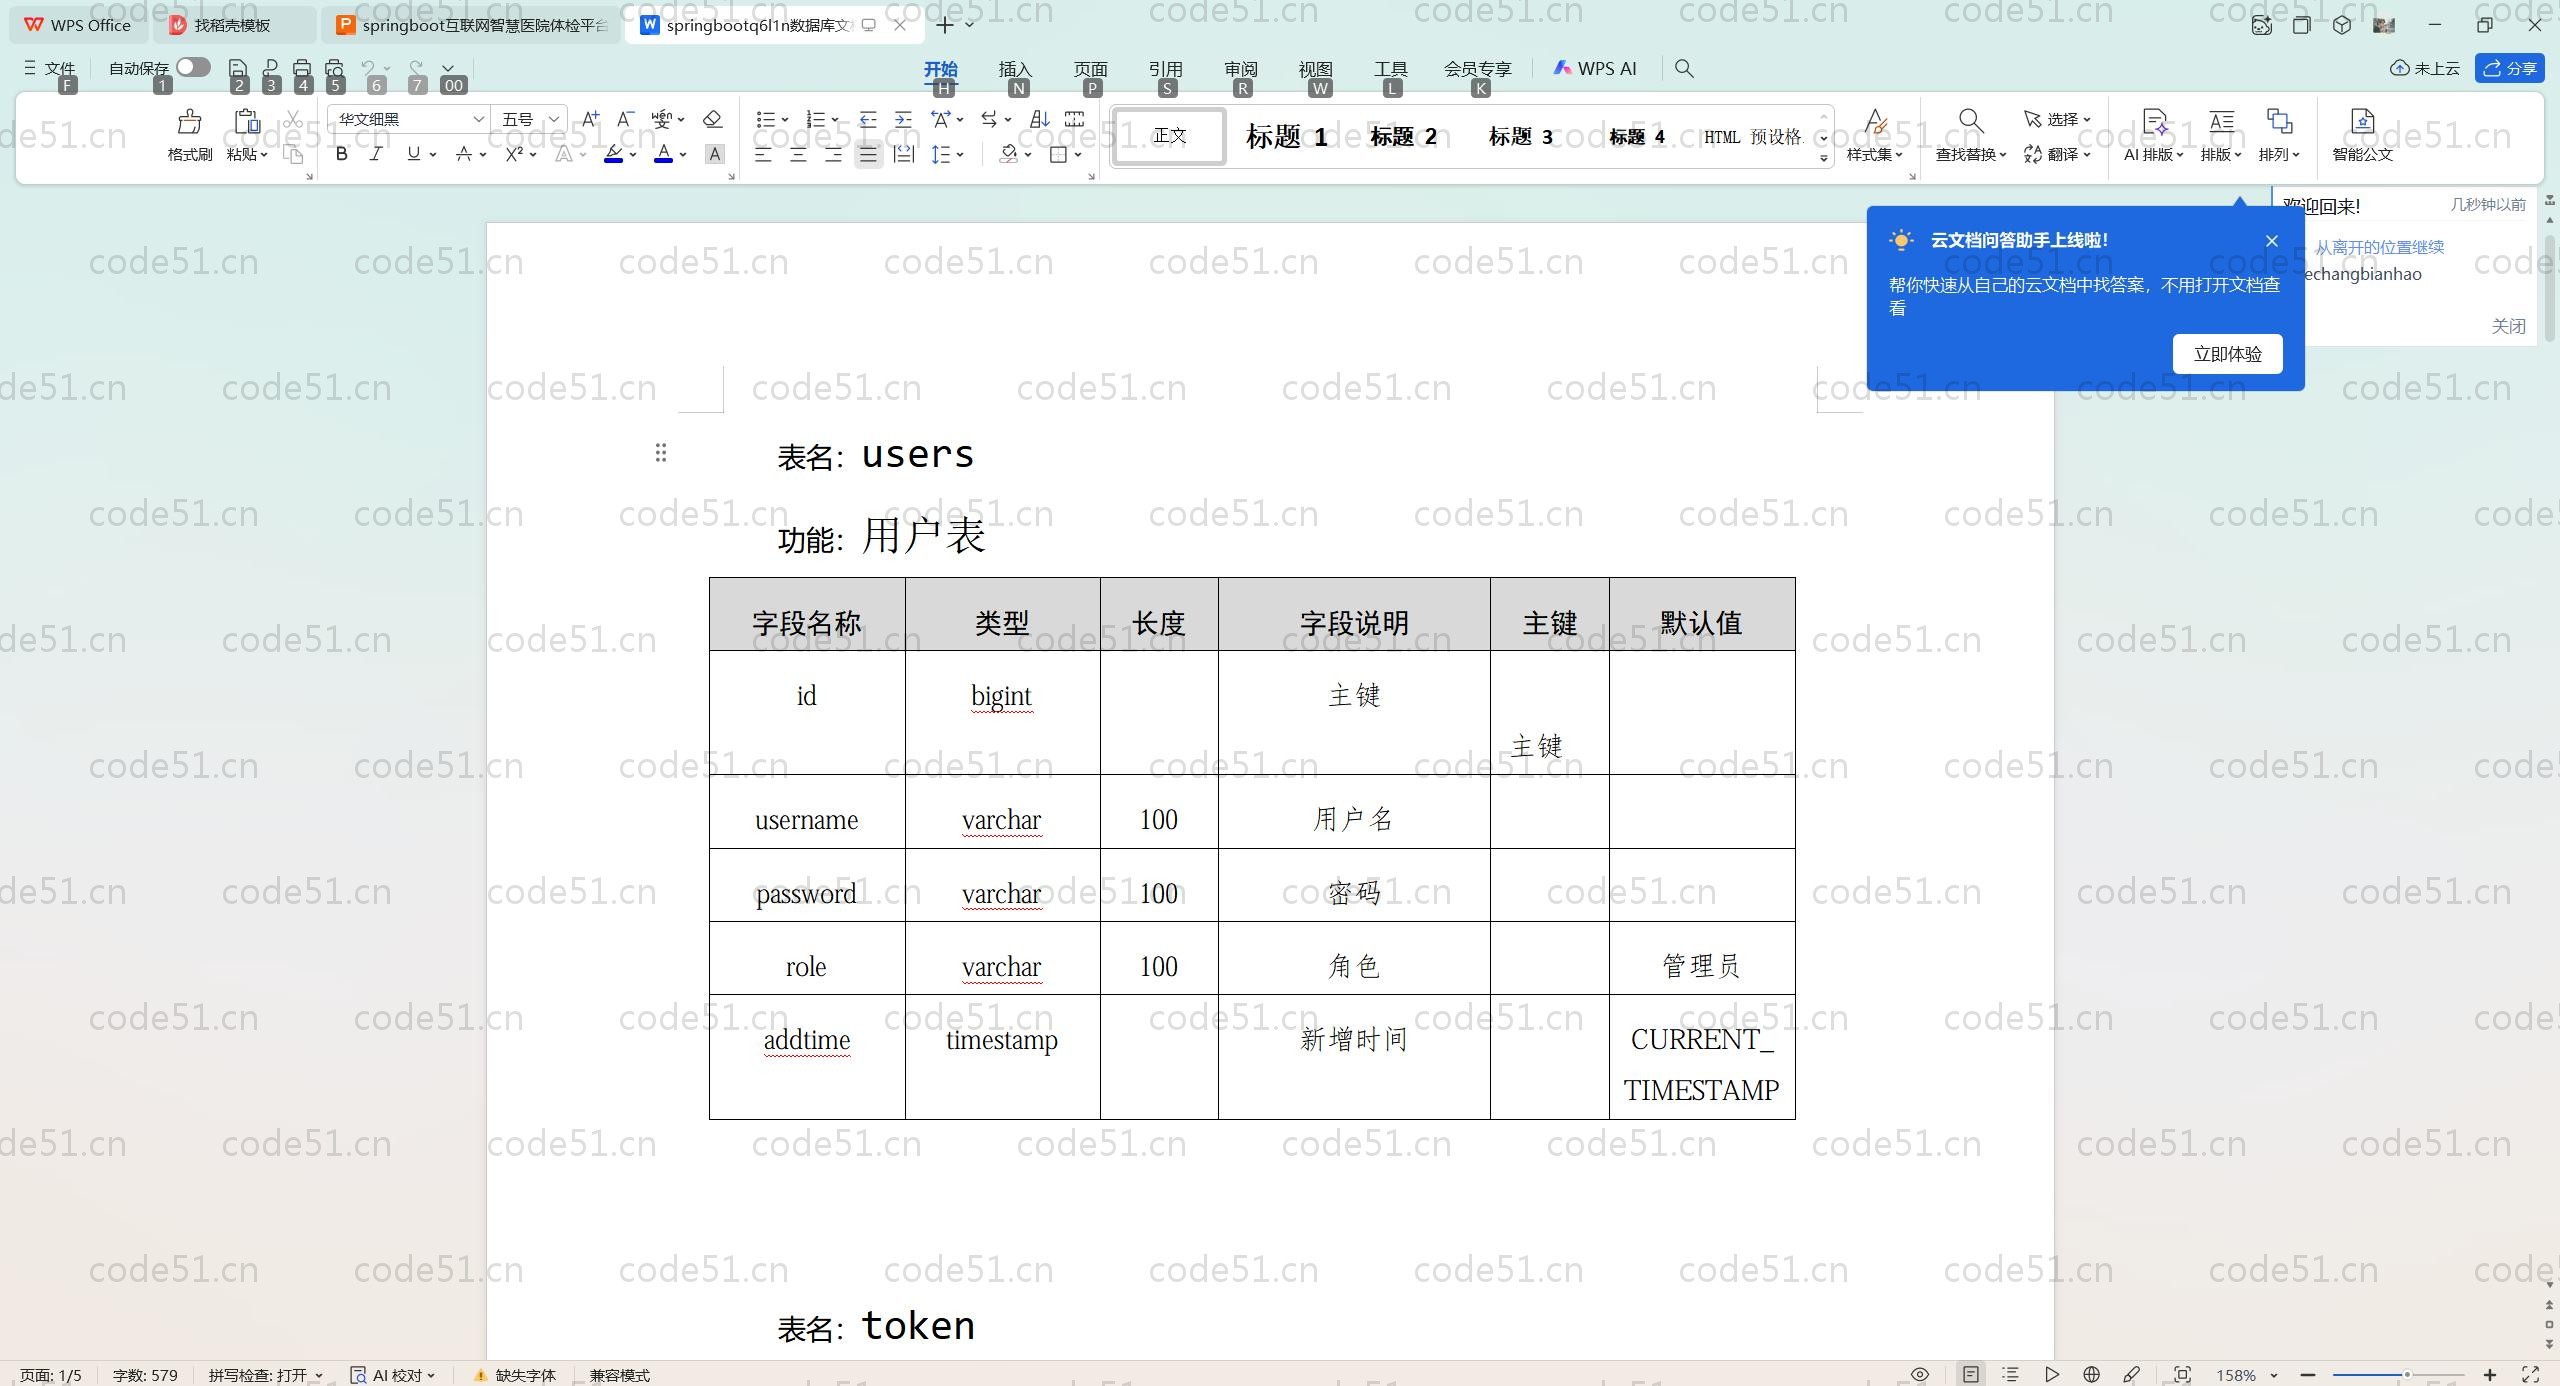2560x1386 pixels.
Task: Click the clear formatting eraser icon
Action: point(712,119)
